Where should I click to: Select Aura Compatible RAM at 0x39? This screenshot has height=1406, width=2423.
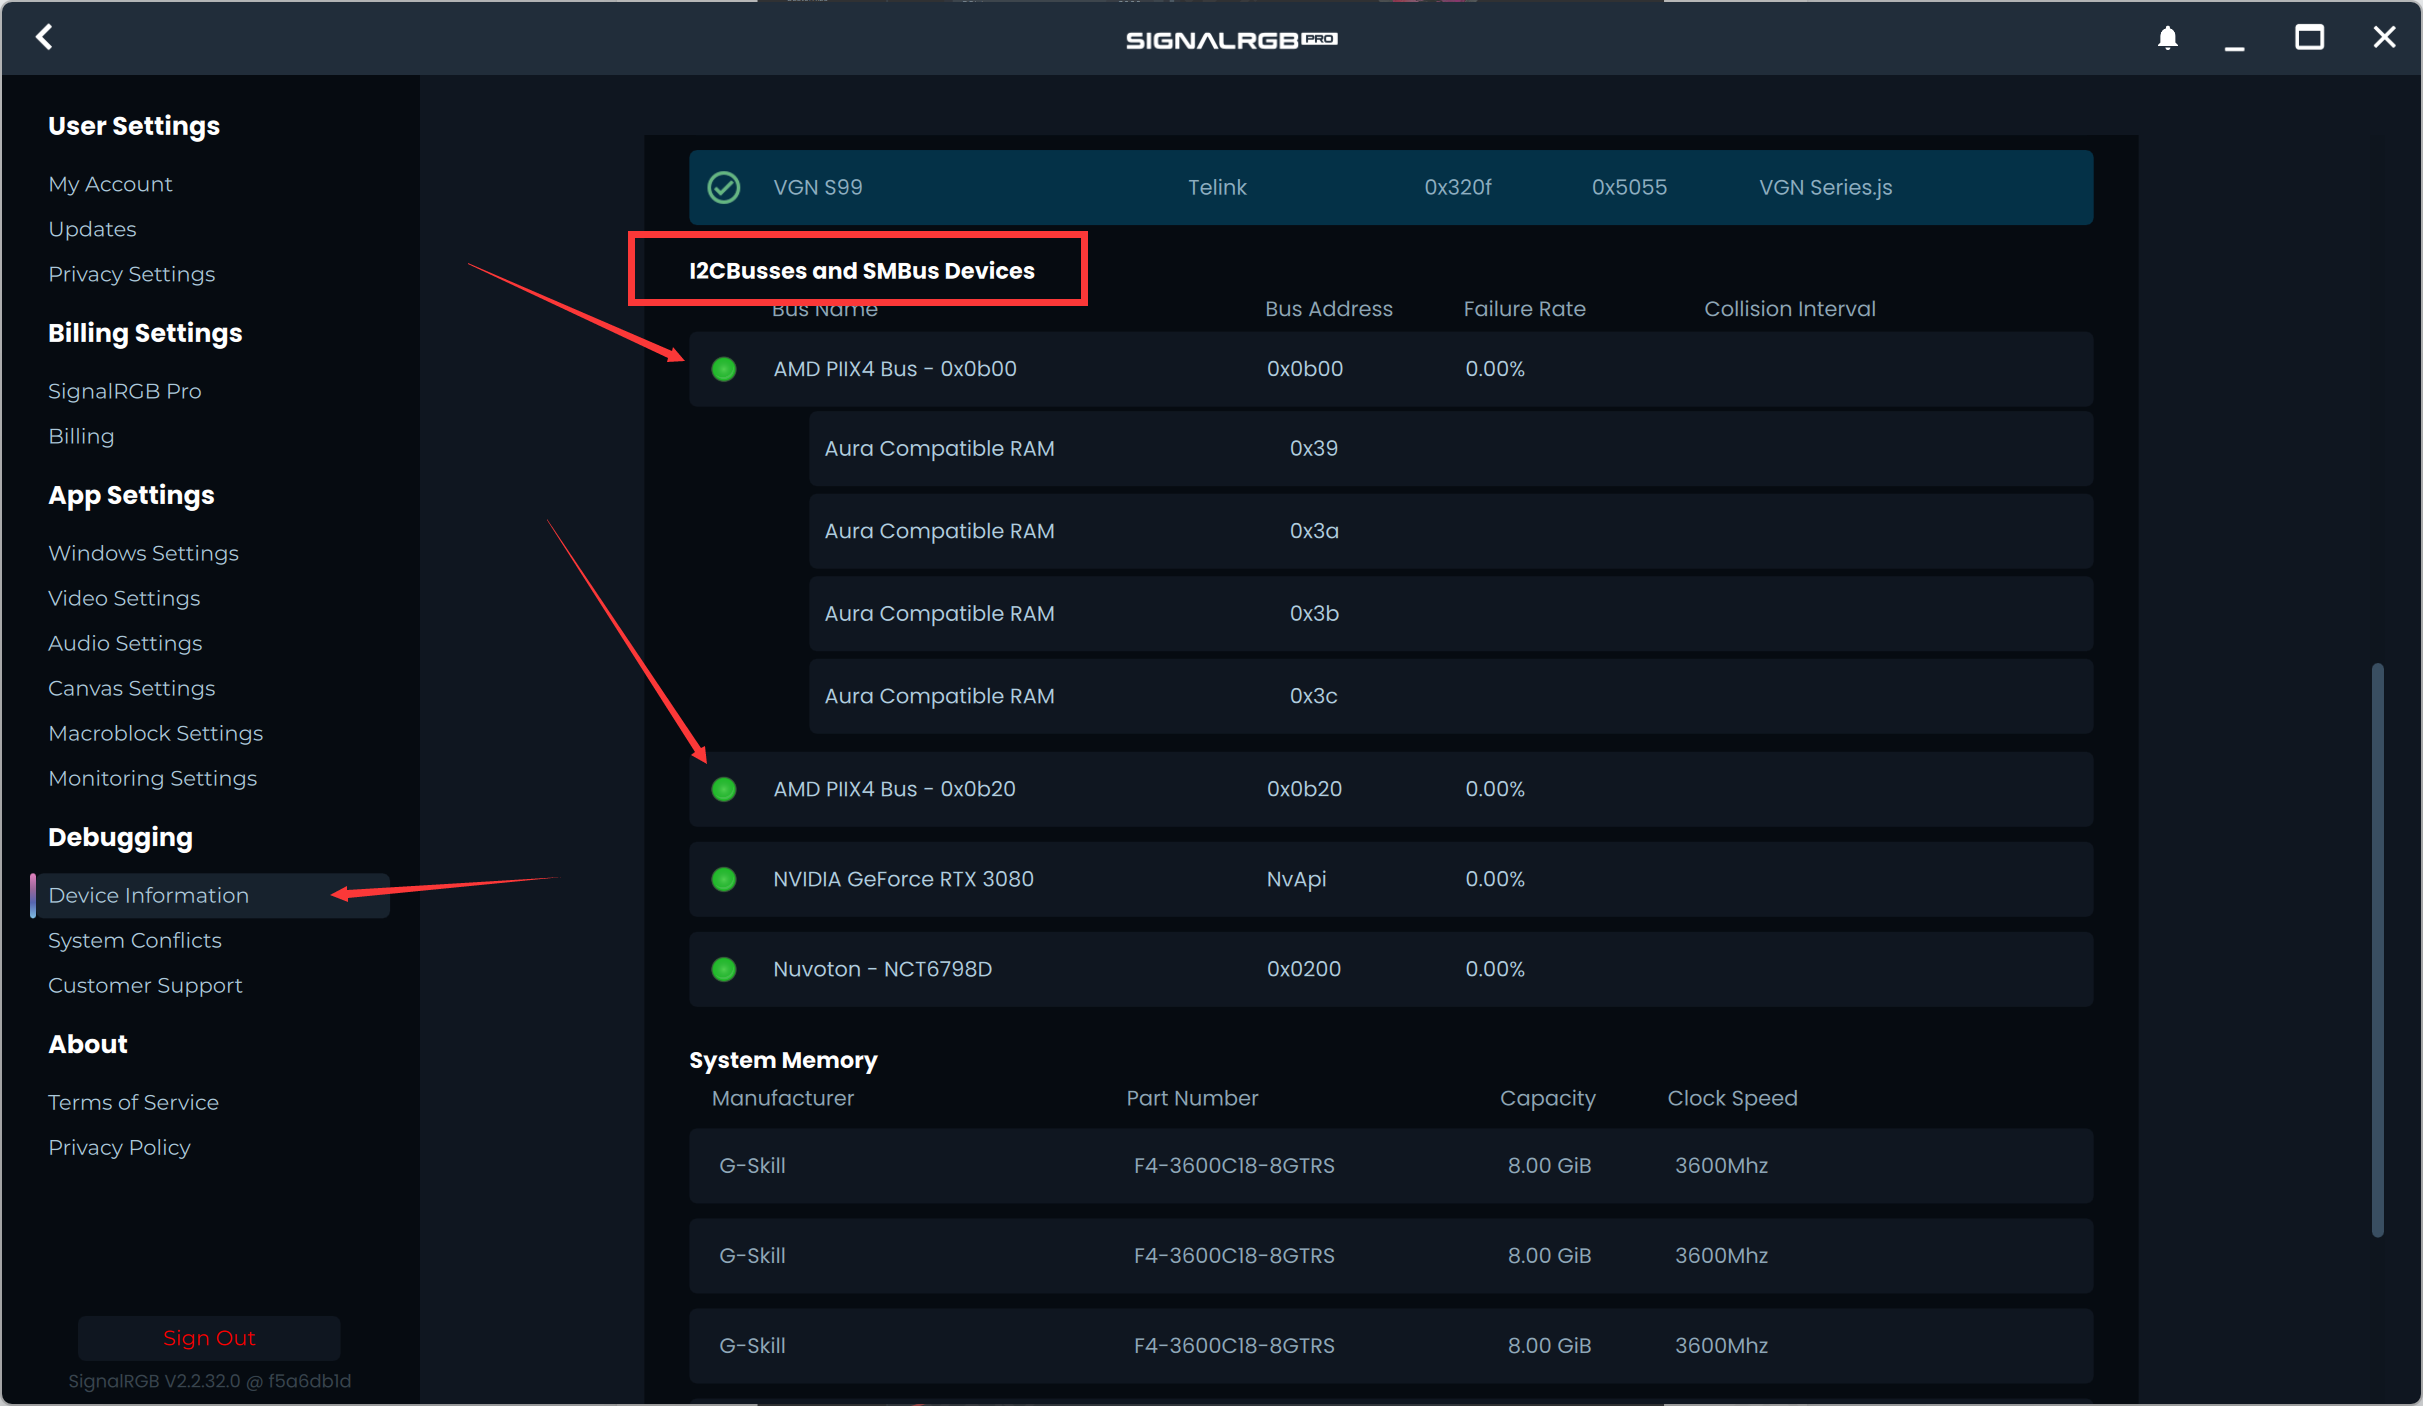click(1451, 449)
